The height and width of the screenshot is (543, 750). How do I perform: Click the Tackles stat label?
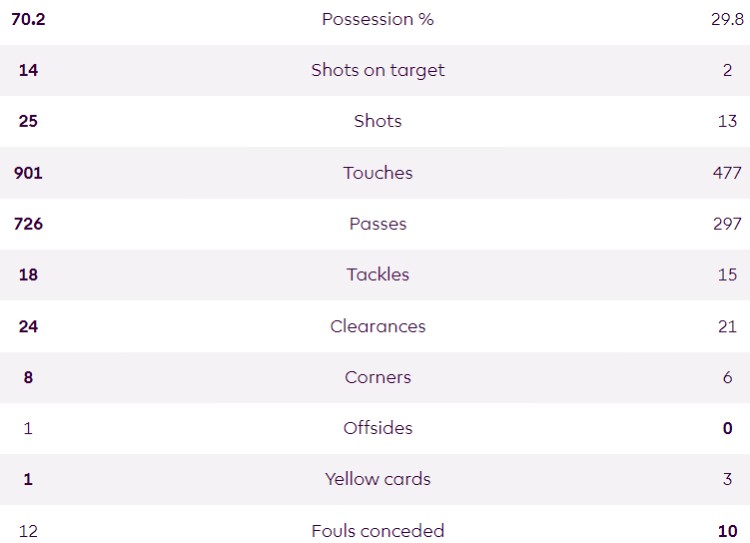377,275
